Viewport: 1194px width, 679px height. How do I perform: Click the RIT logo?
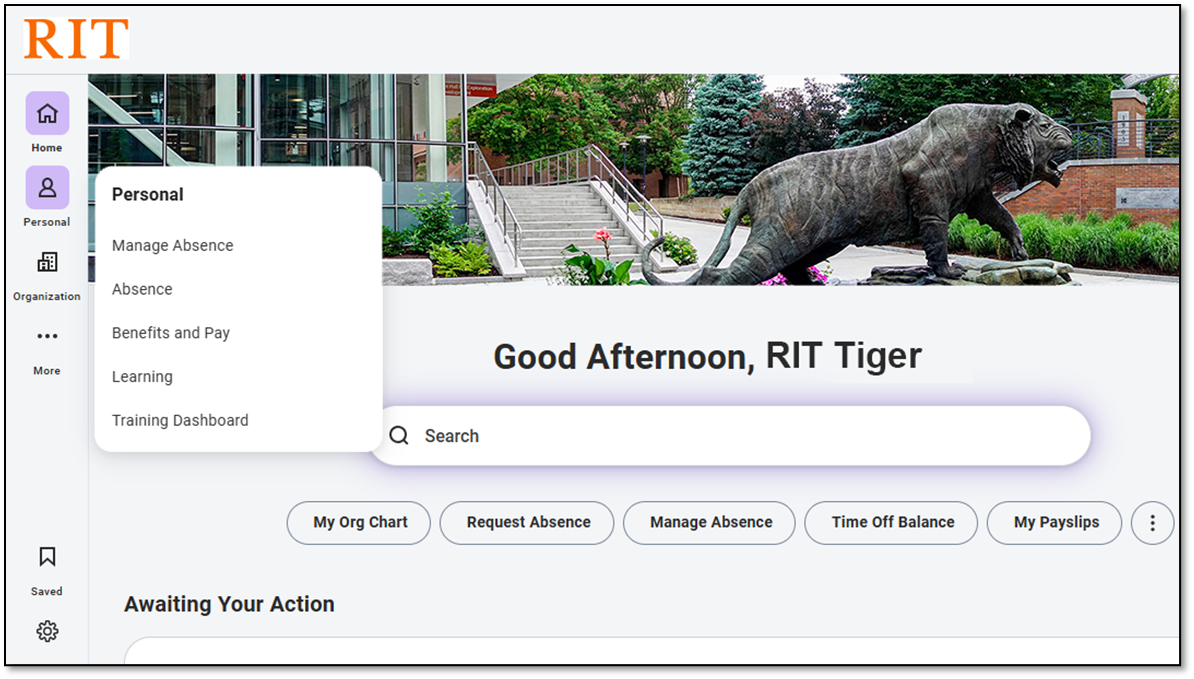point(75,39)
